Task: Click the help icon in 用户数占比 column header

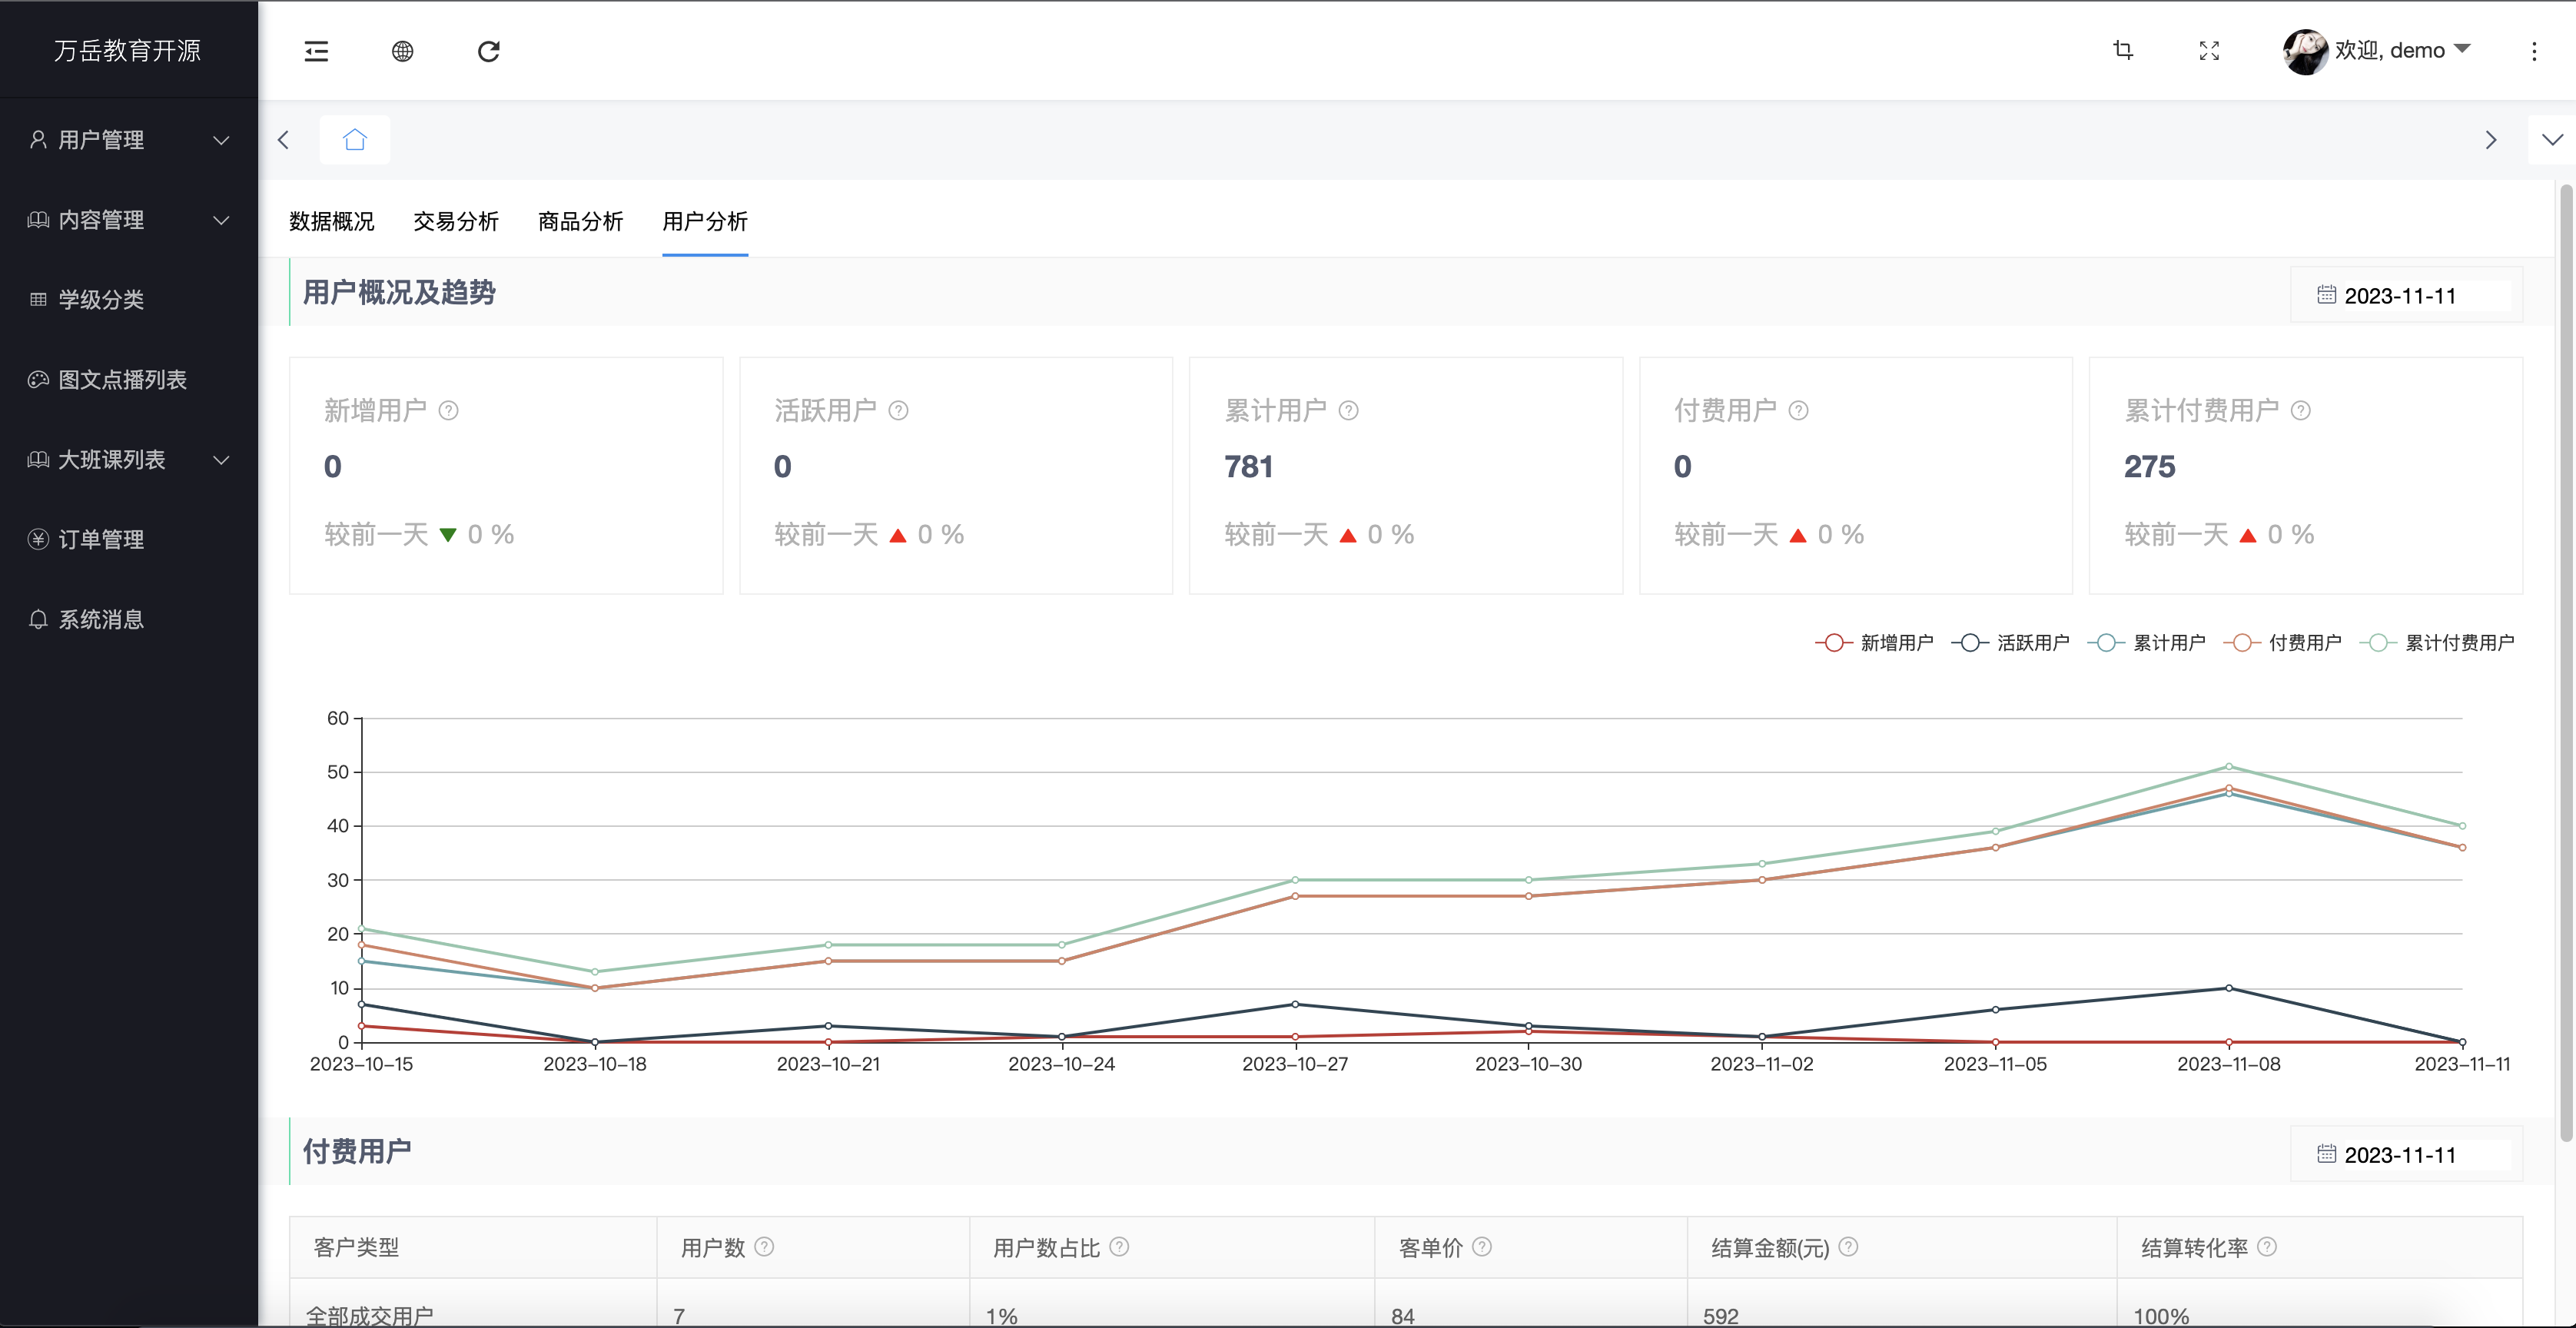Action: (x=1119, y=1246)
